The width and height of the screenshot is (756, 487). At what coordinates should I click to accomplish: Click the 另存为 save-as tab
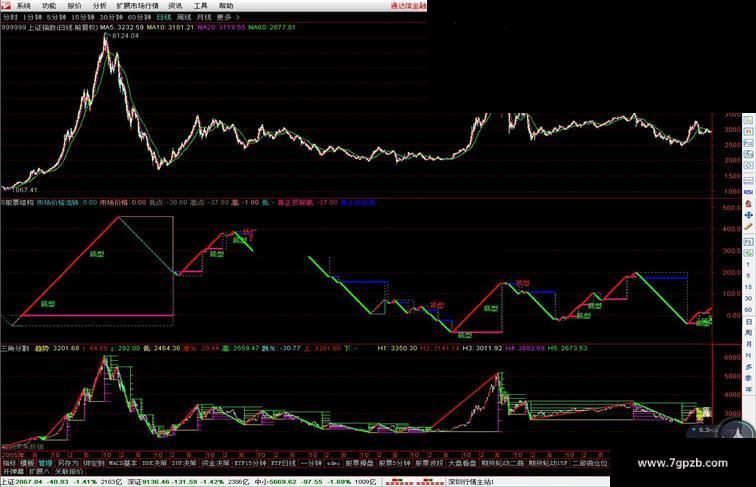coord(68,463)
